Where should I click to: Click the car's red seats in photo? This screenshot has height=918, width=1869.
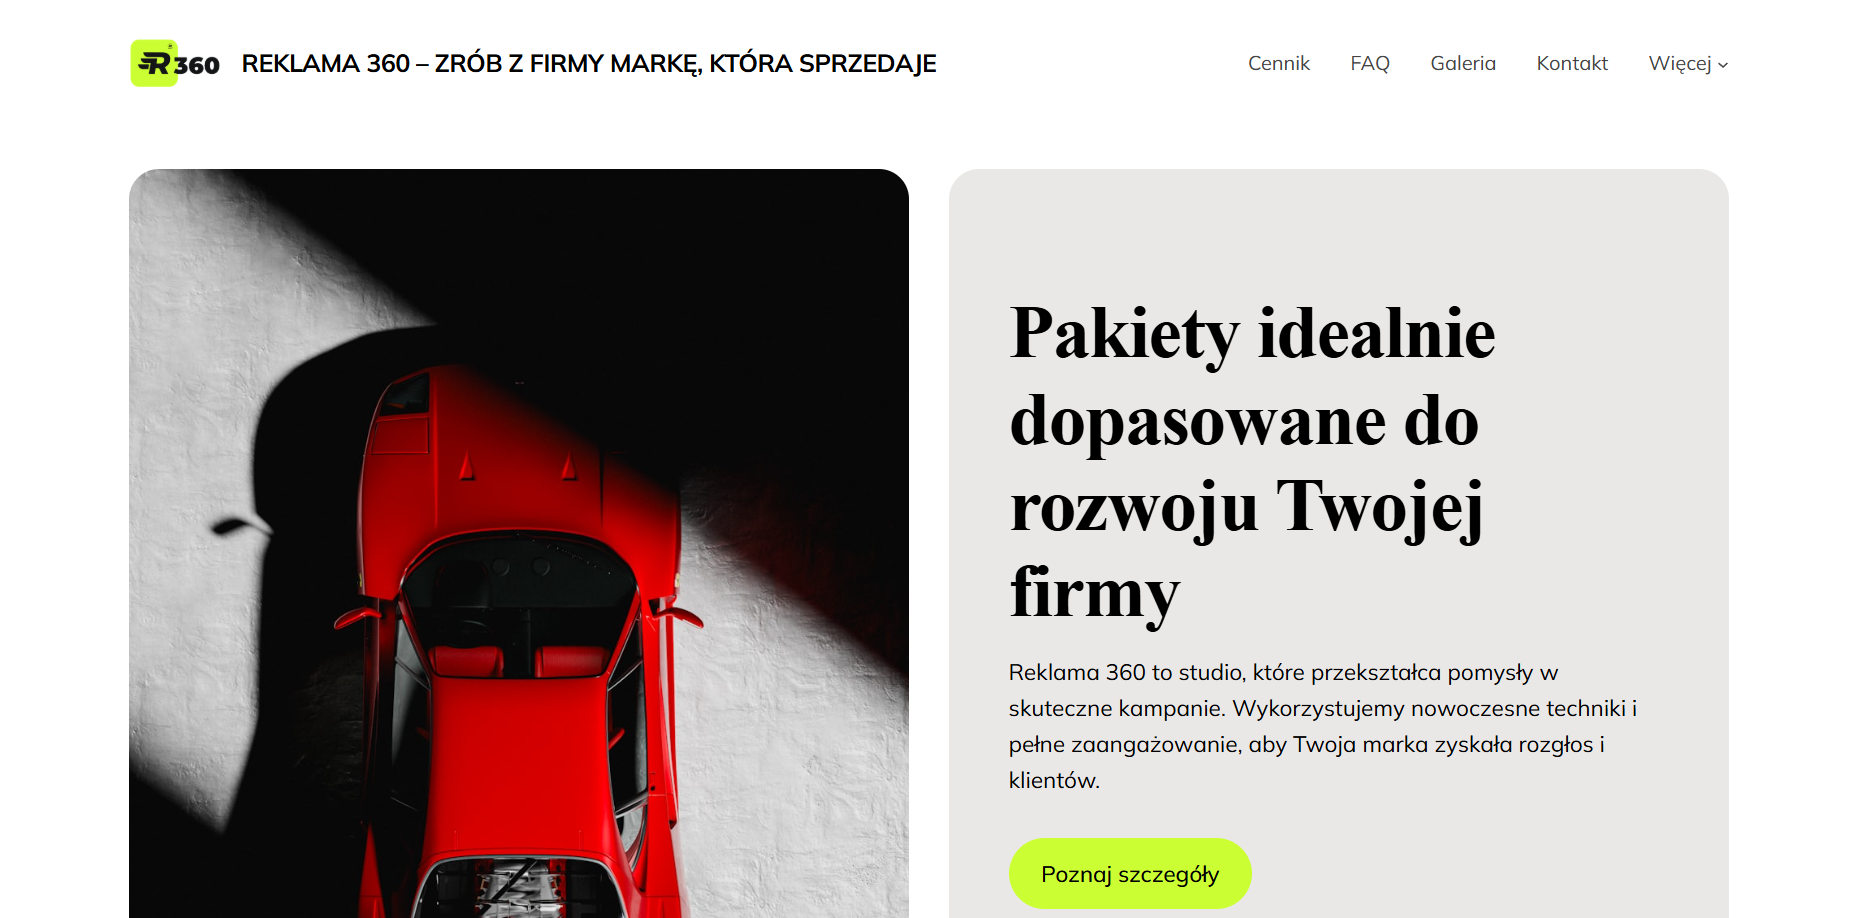(x=518, y=661)
